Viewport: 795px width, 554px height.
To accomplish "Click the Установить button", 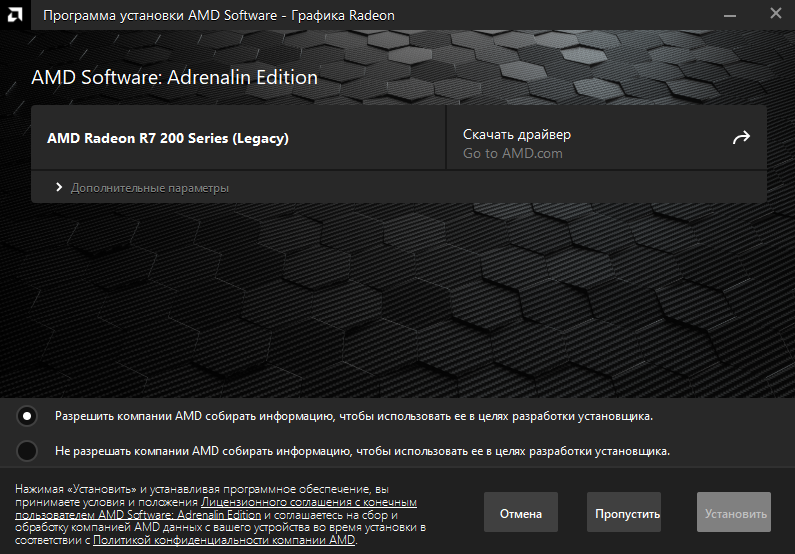I will click(734, 512).
